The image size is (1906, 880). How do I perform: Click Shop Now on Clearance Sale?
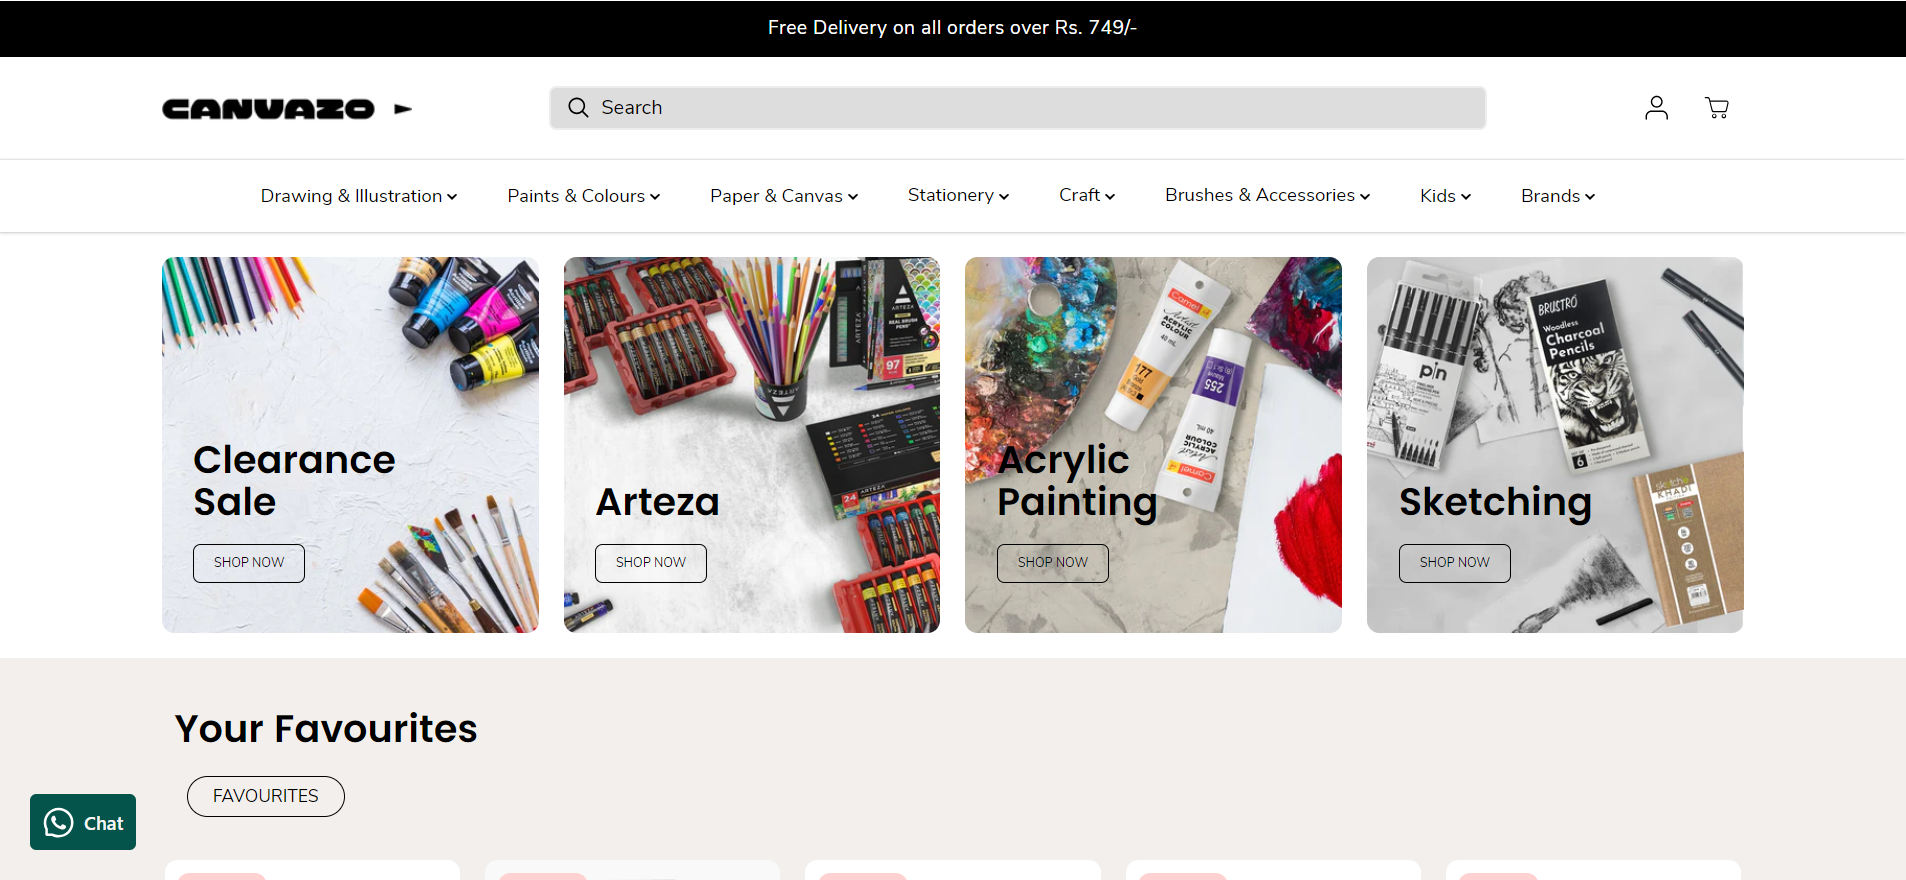coord(249,563)
